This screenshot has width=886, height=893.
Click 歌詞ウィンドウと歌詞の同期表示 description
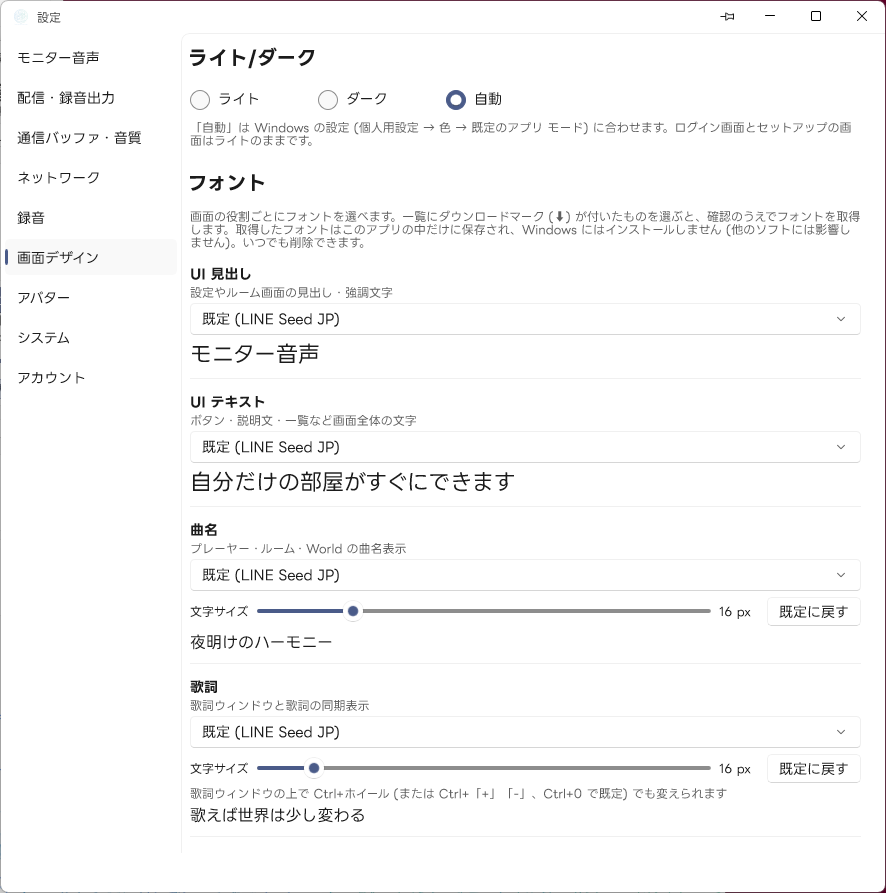pos(280,706)
